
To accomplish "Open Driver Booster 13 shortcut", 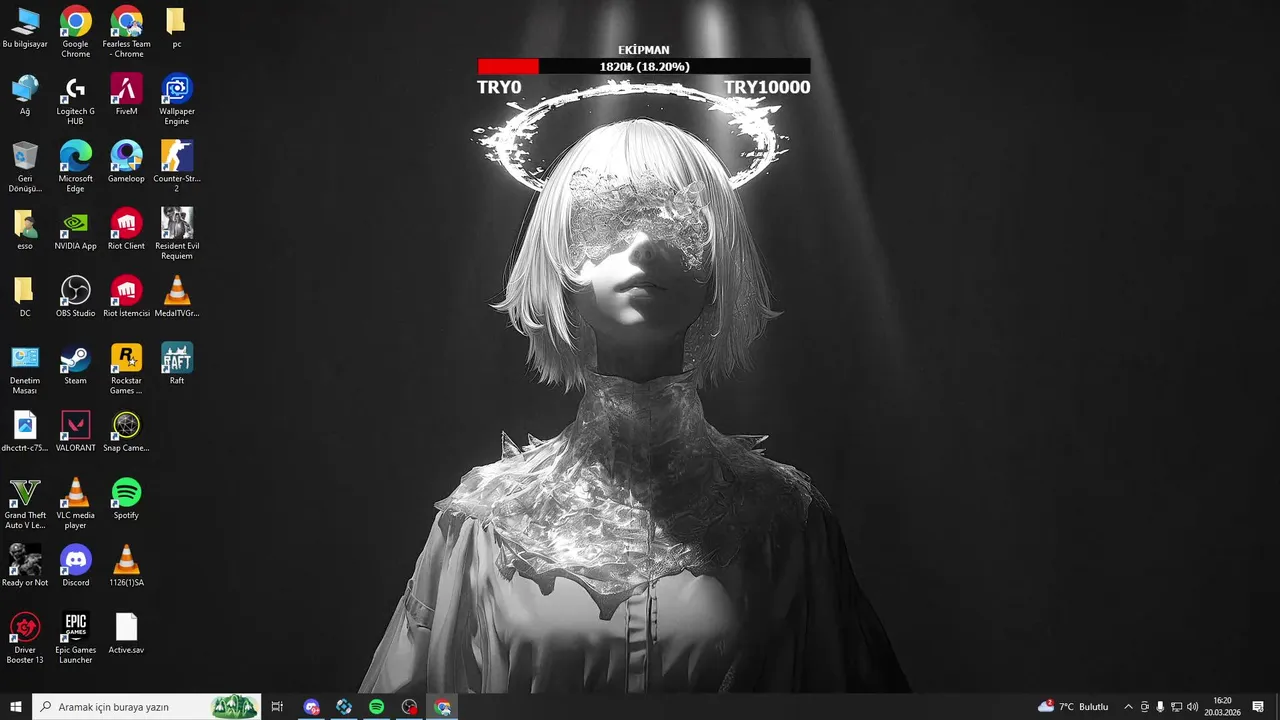I will [x=25, y=638].
